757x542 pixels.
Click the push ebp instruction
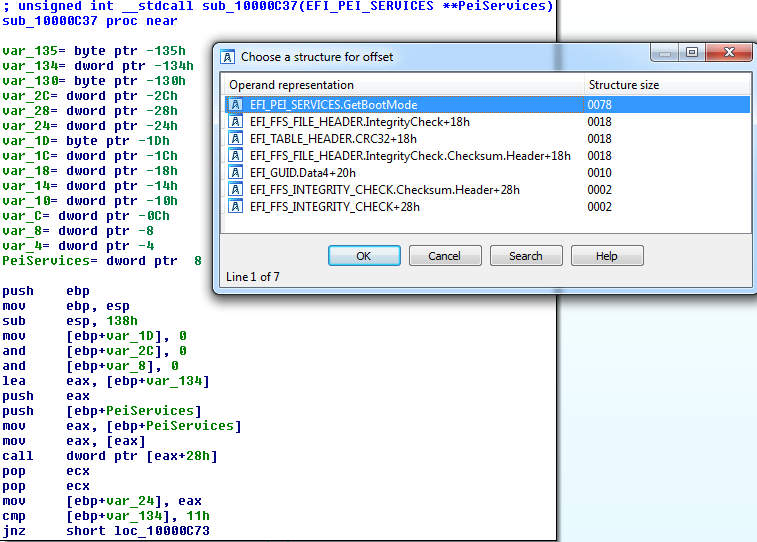pos(46,292)
